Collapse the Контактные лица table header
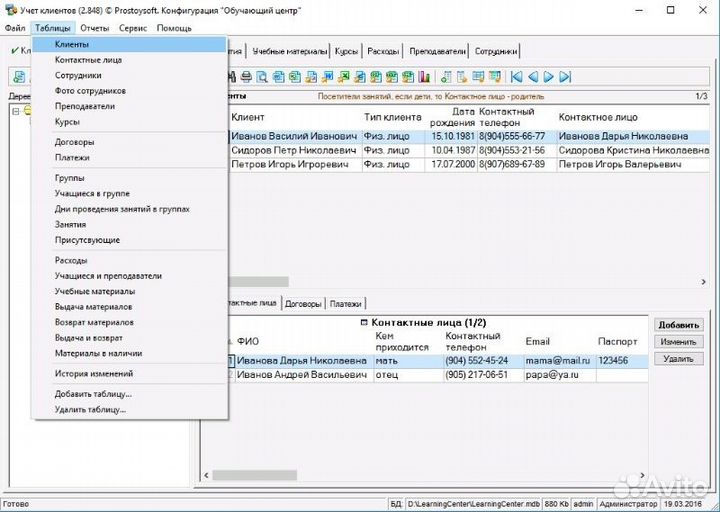Image resolution: width=720 pixels, height=512 pixels. pos(363,323)
